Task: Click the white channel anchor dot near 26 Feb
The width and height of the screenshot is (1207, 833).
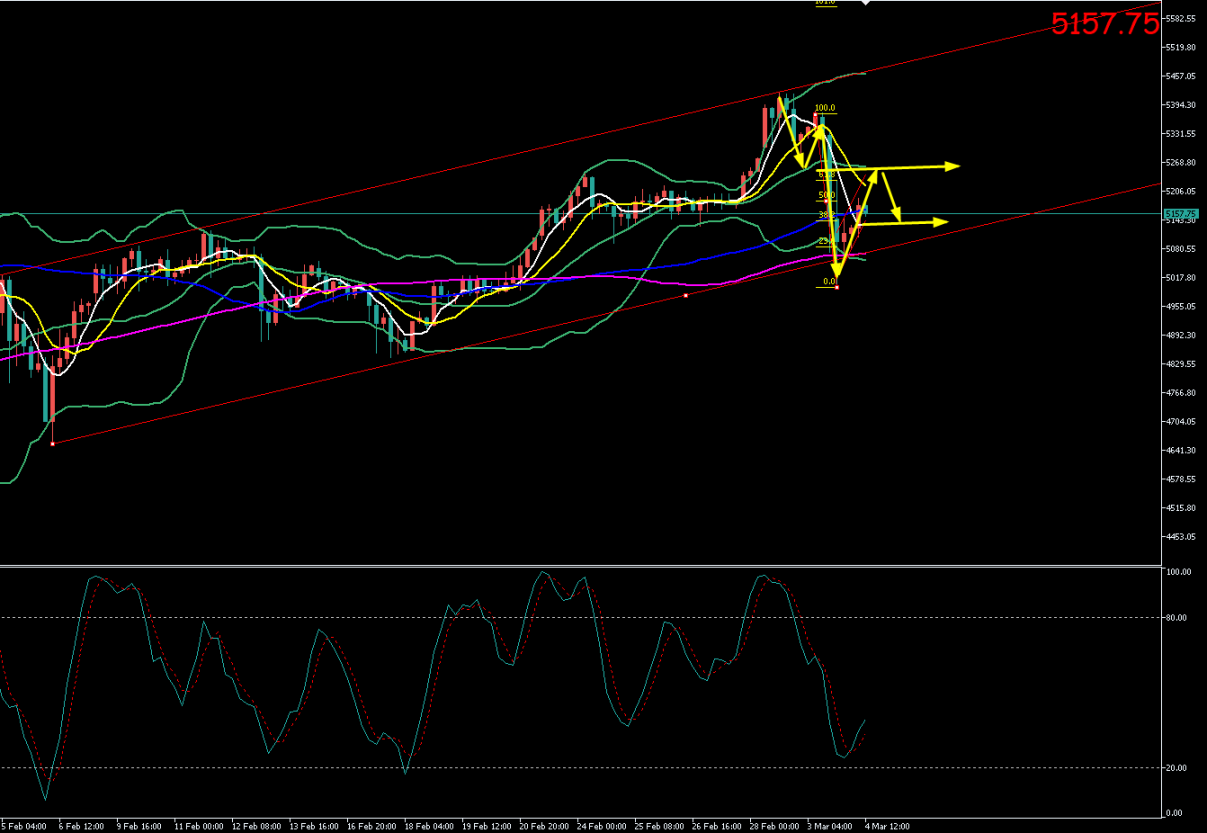Action: tap(685, 295)
